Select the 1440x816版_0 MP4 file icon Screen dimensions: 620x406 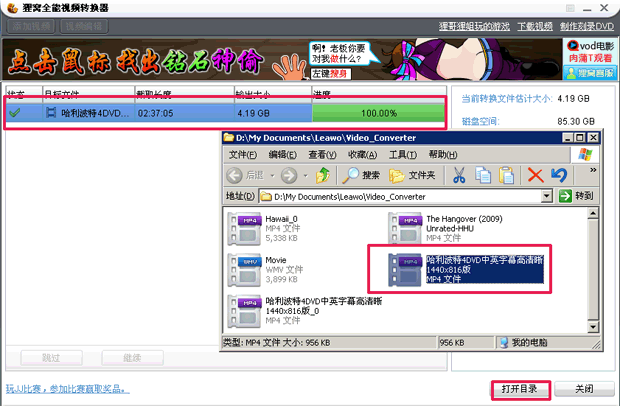coord(245,312)
